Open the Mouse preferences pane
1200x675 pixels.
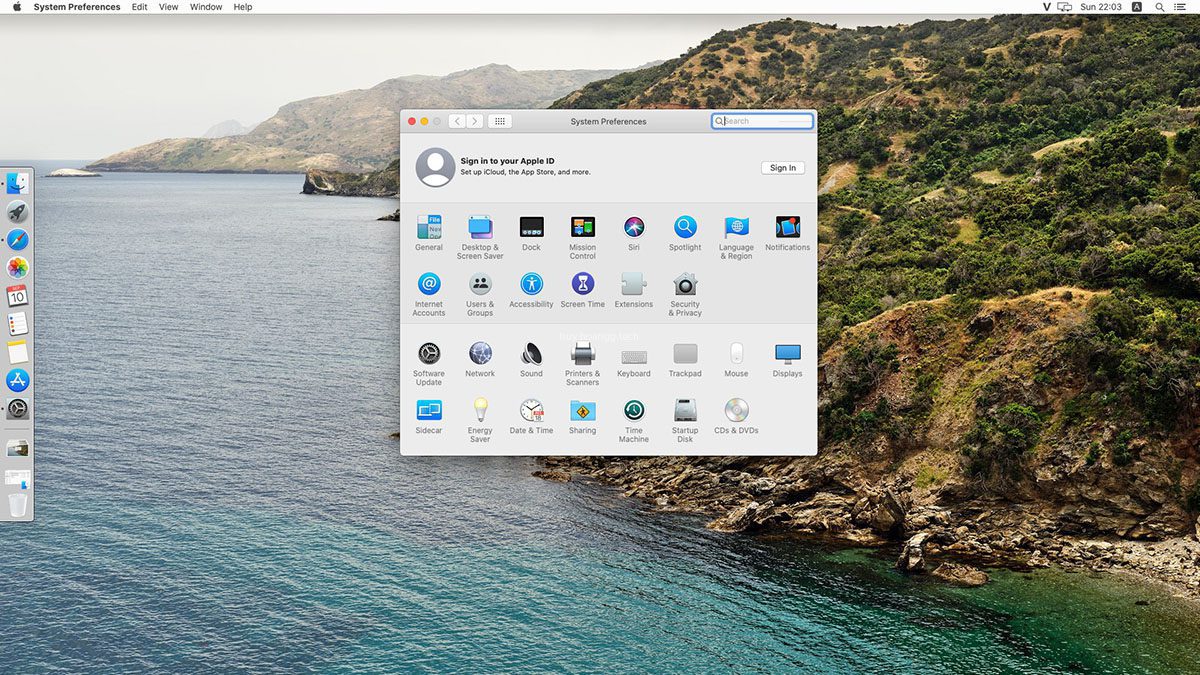coord(736,359)
